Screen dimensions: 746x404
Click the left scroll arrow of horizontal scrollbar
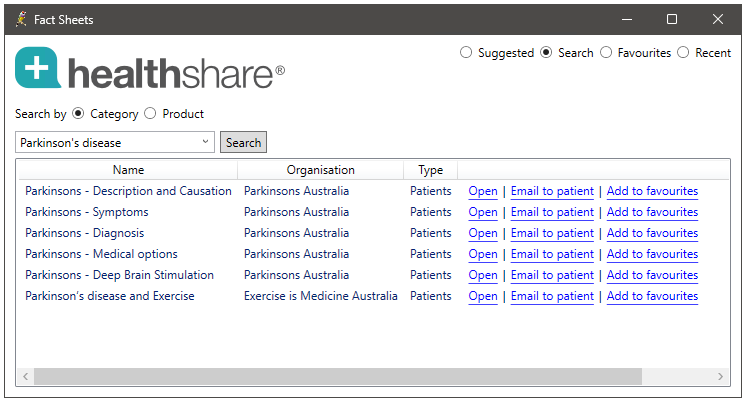click(x=26, y=376)
